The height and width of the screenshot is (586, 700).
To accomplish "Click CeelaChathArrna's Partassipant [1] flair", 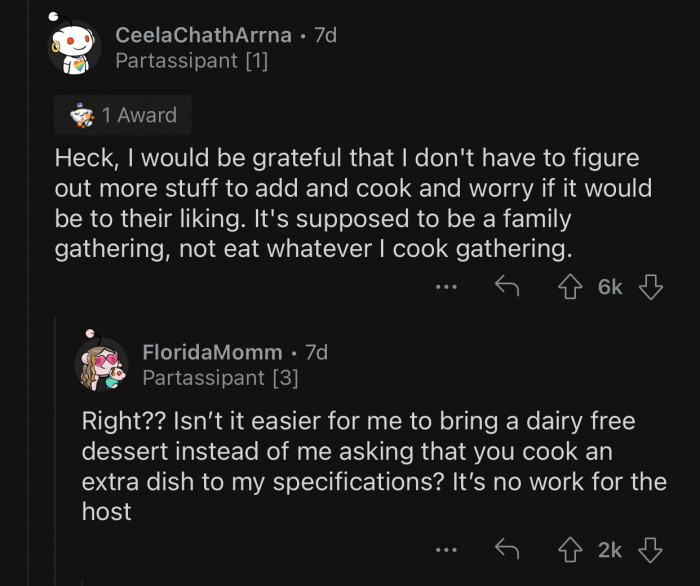I will [x=192, y=61].
